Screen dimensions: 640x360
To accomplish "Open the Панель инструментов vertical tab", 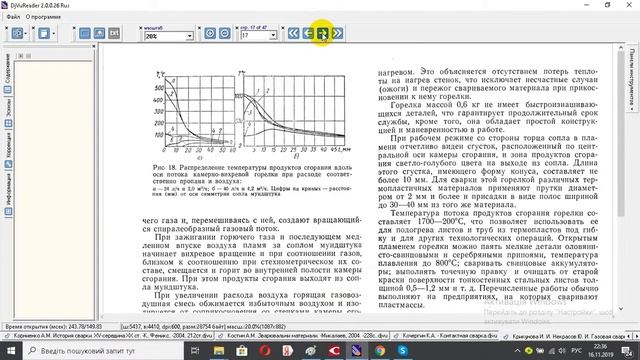I will tap(632, 79).
